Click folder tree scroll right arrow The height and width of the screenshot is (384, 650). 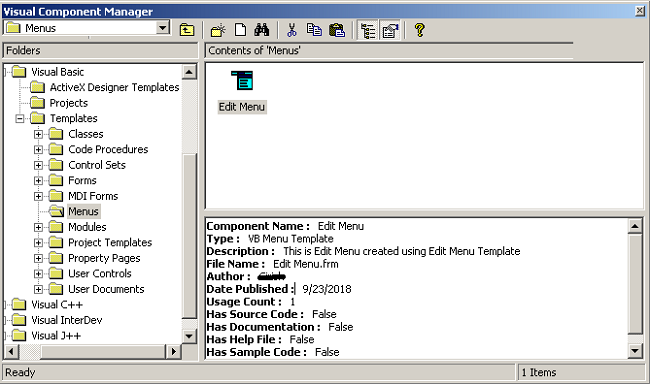pyautogui.click(x=174, y=352)
